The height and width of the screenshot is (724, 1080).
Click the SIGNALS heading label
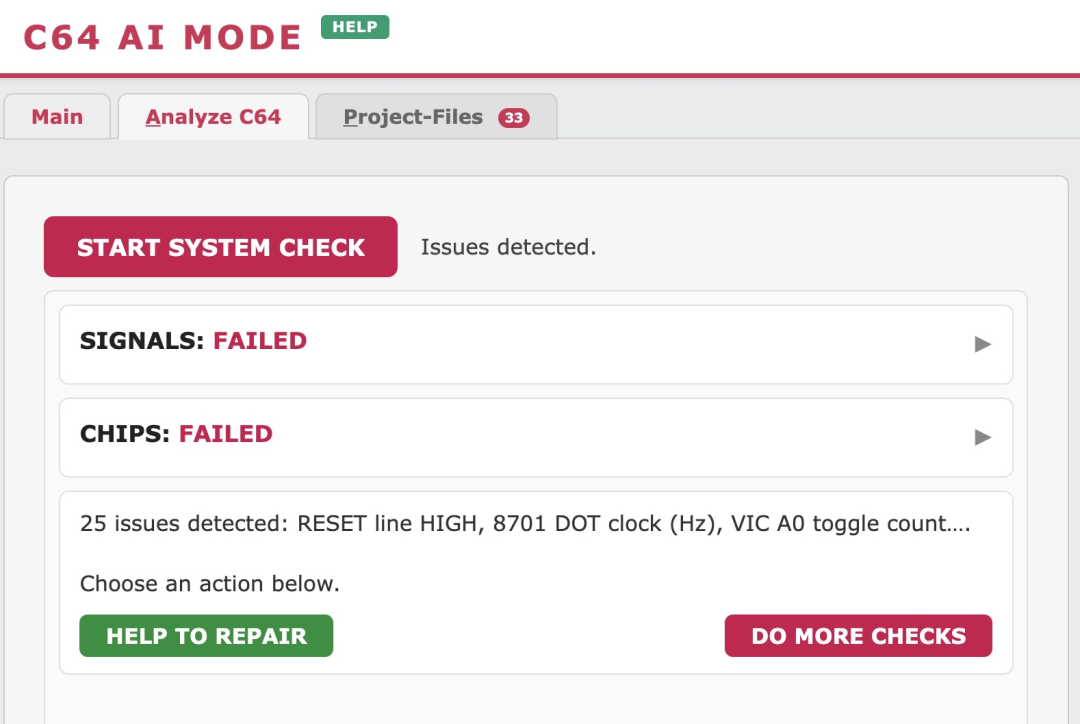click(142, 340)
